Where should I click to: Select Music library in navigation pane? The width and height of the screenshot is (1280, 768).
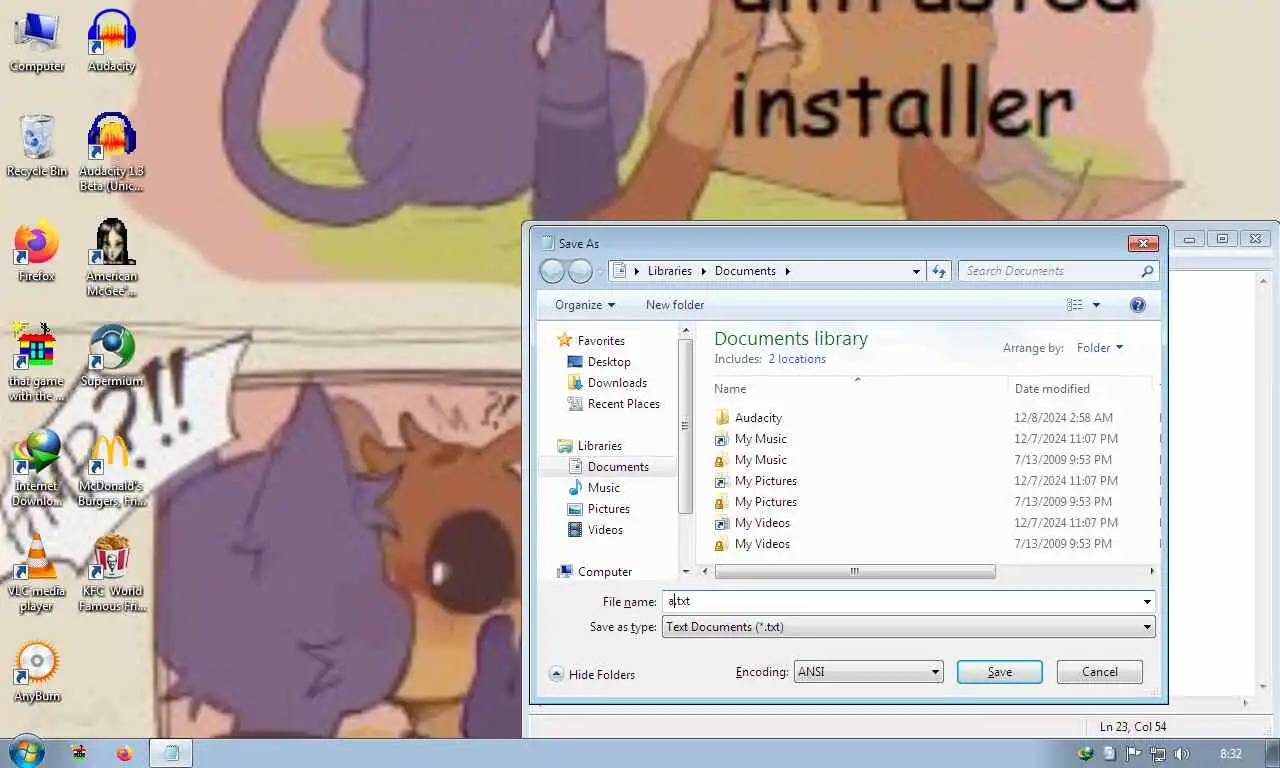[603, 488]
